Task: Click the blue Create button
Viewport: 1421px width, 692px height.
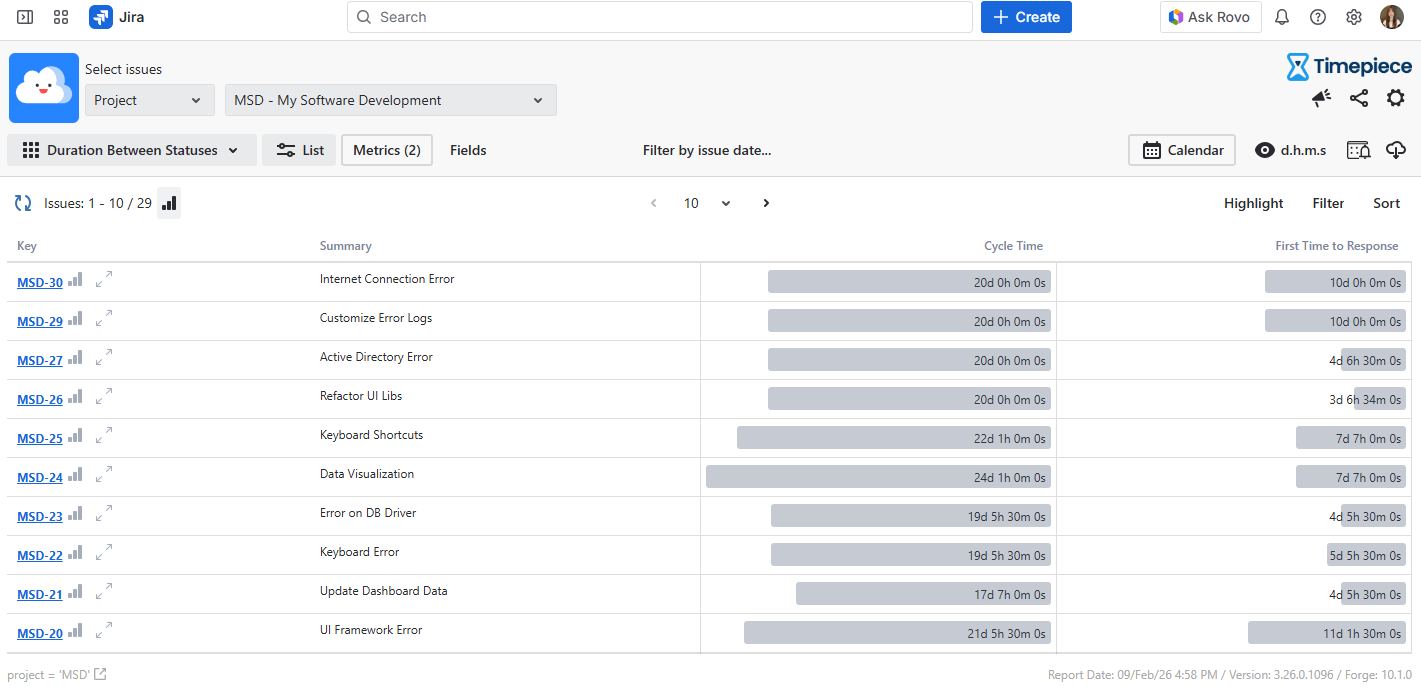Action: click(1026, 17)
